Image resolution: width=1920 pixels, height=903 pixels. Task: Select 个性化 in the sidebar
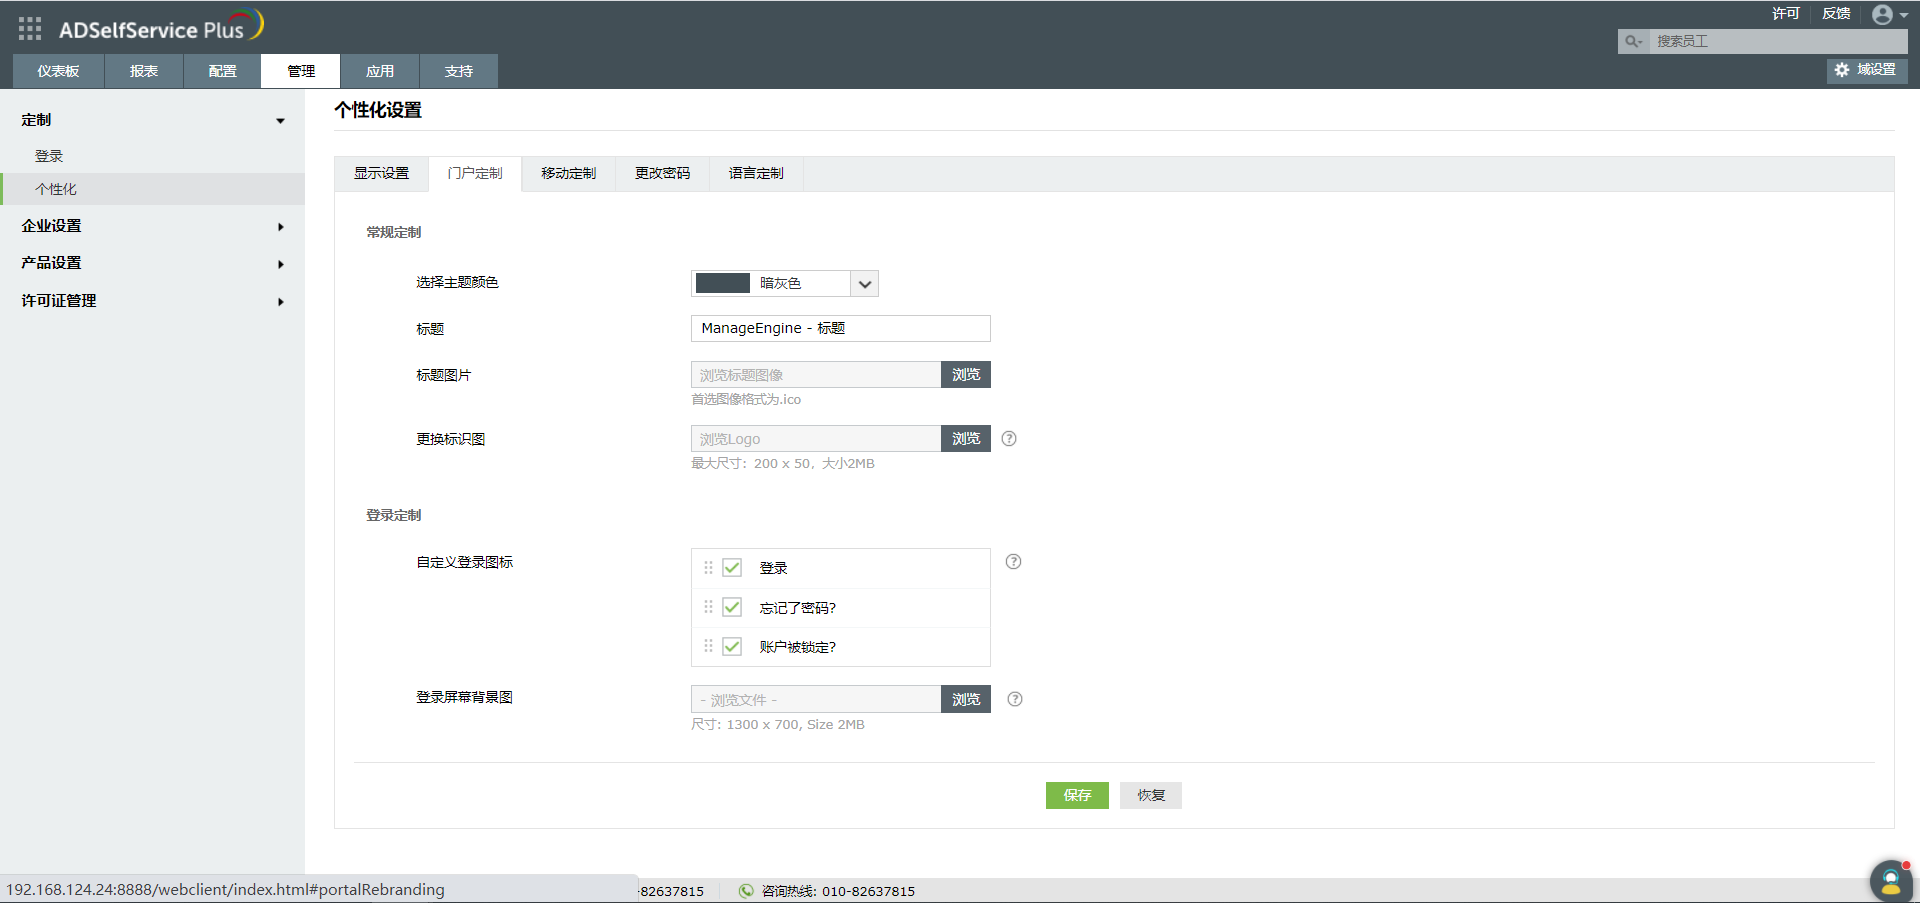pos(153,189)
